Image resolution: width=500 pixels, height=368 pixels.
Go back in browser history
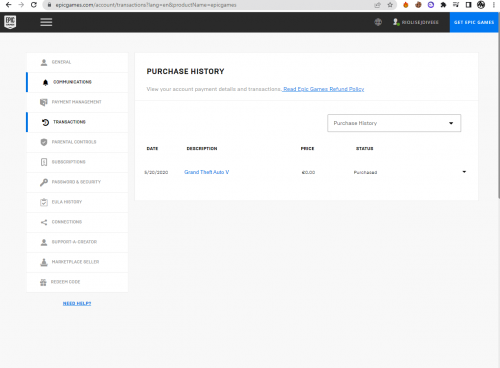click(9, 5)
